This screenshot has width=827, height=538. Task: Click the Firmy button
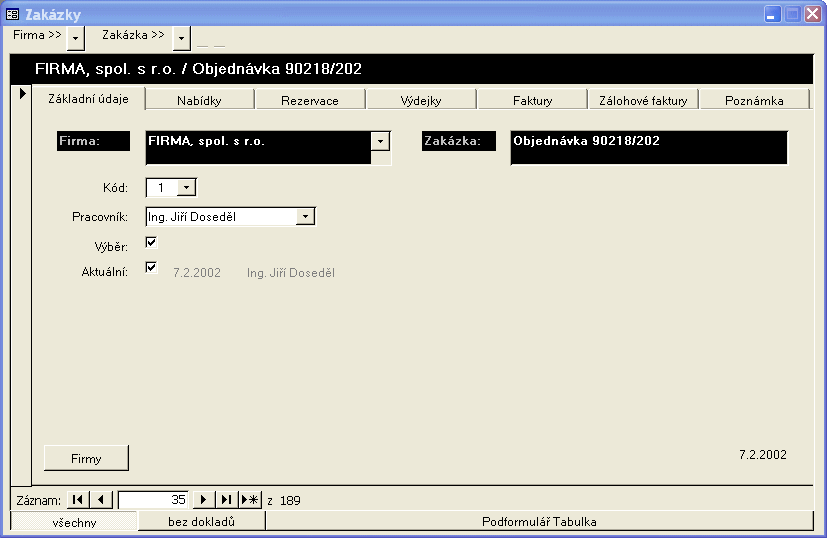point(86,458)
